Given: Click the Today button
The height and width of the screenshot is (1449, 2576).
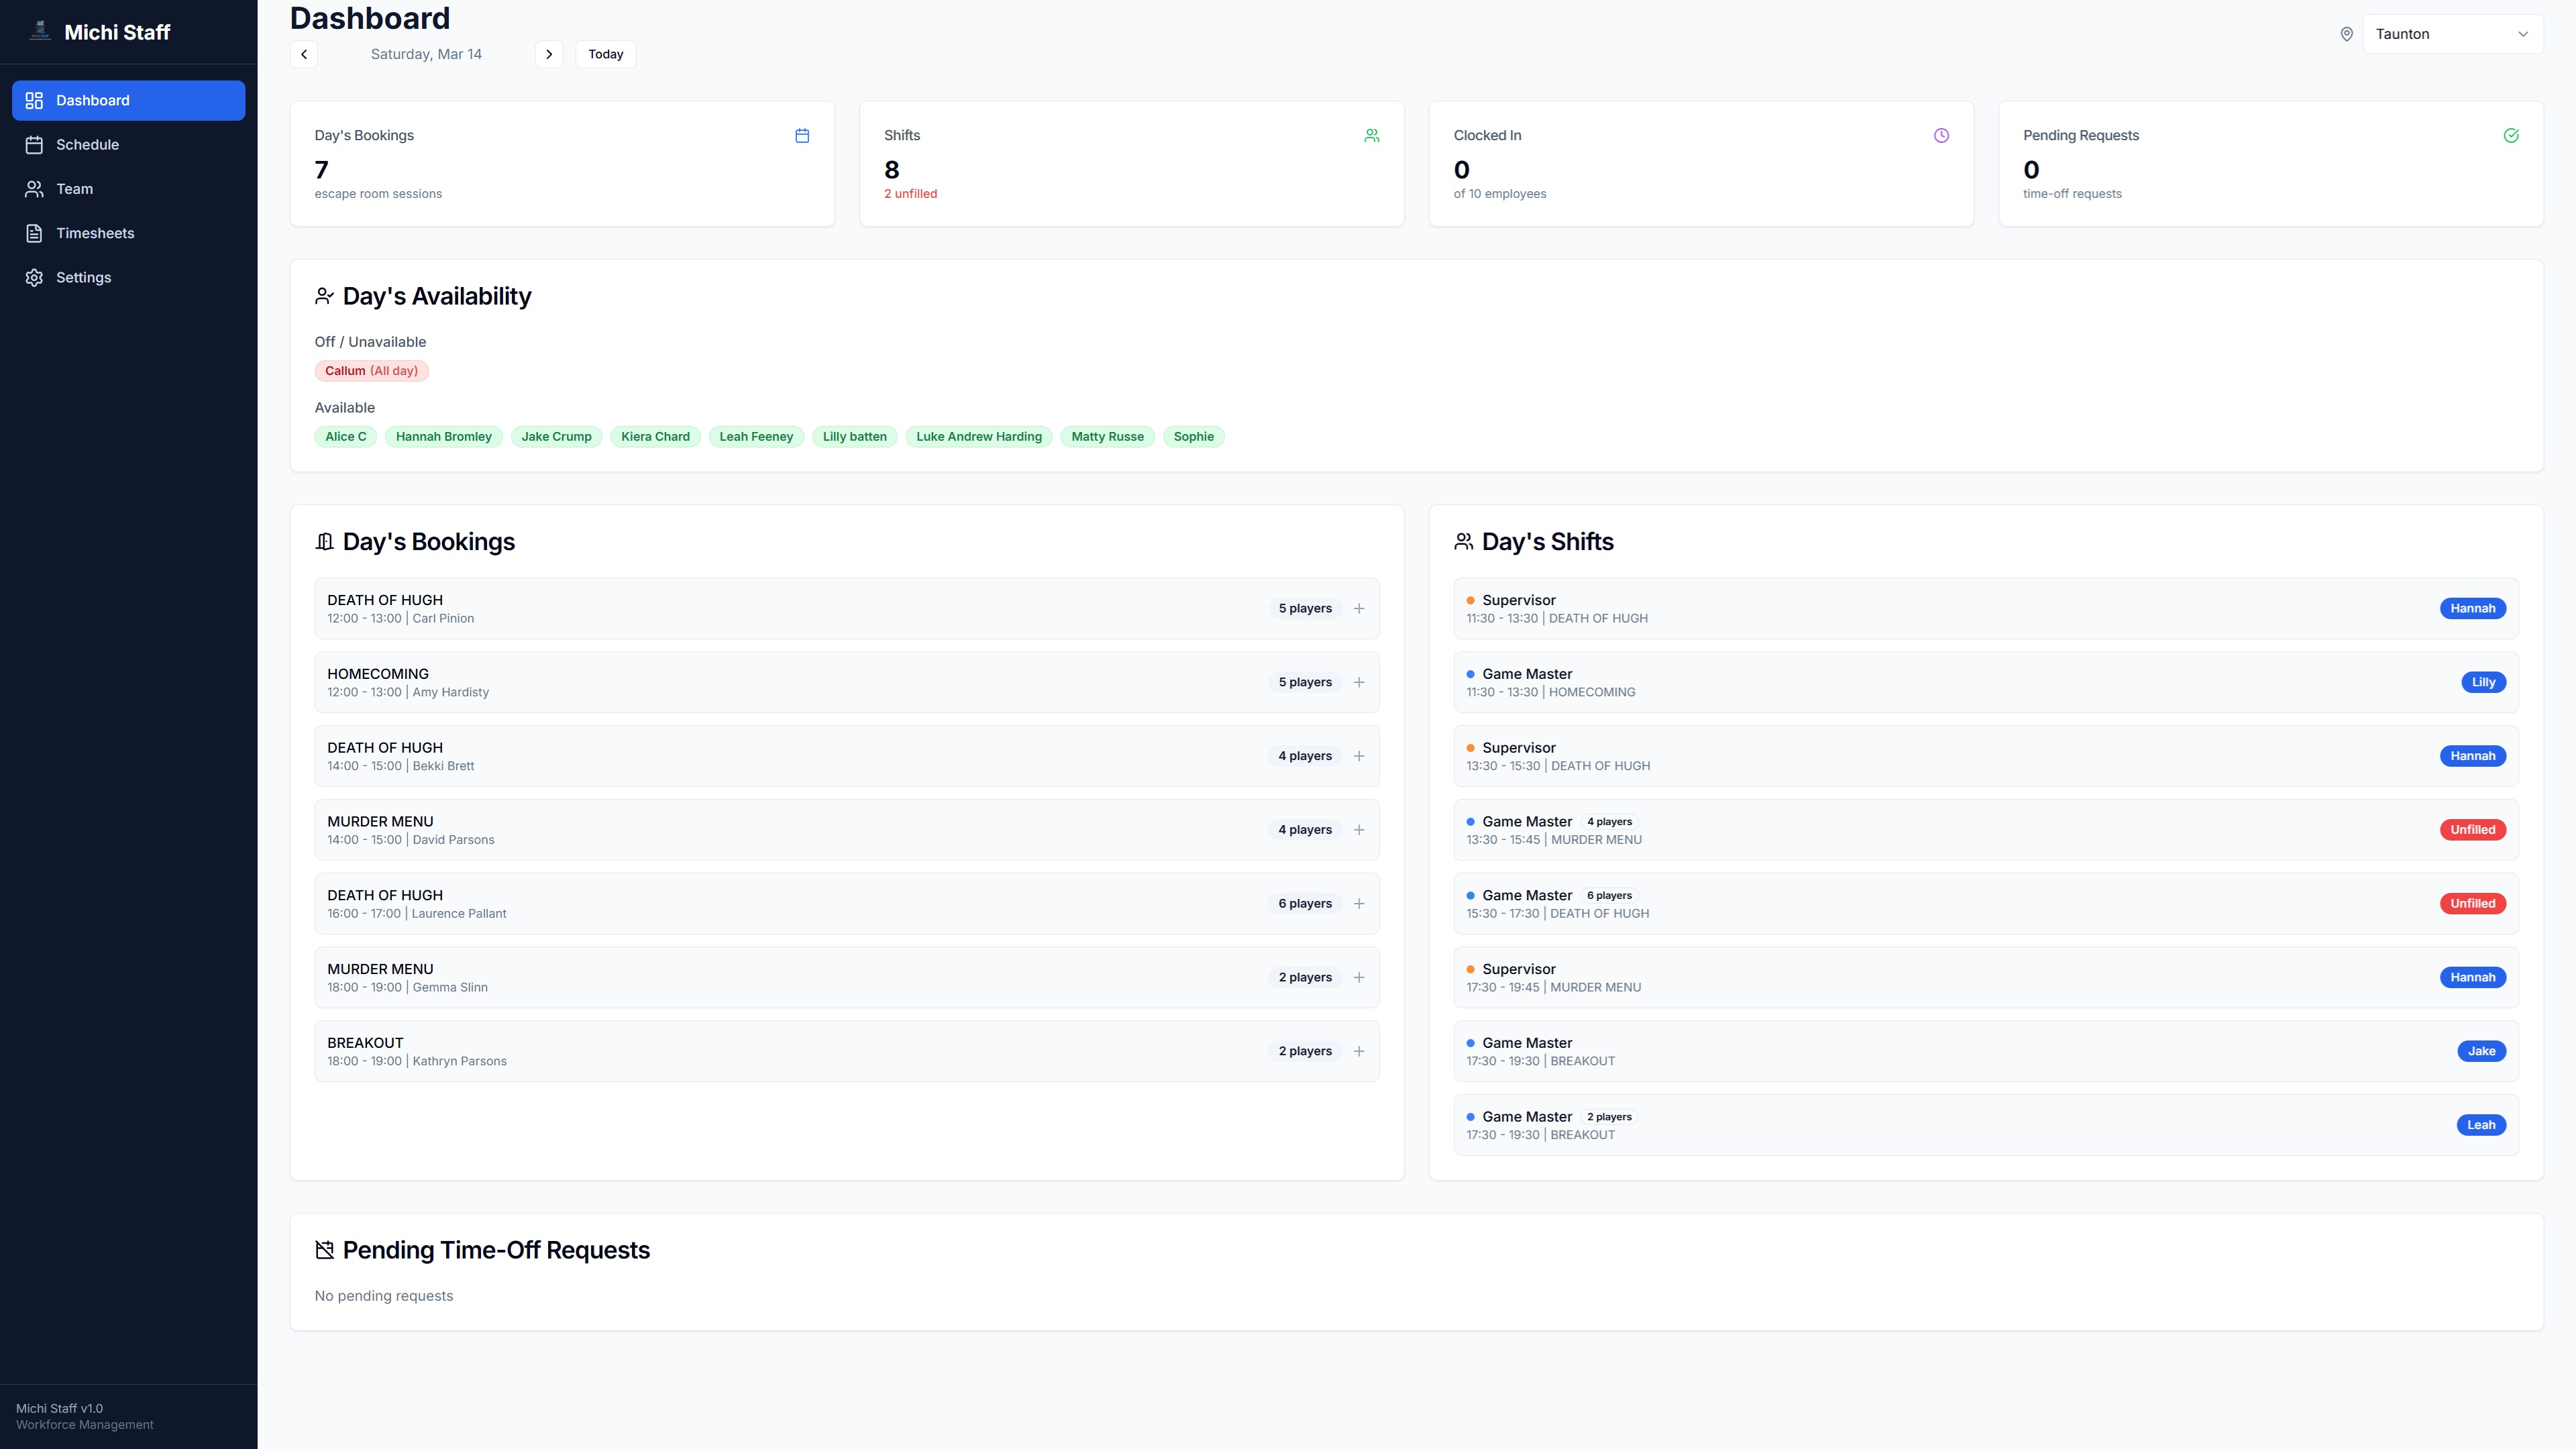Looking at the screenshot, I should click(605, 54).
